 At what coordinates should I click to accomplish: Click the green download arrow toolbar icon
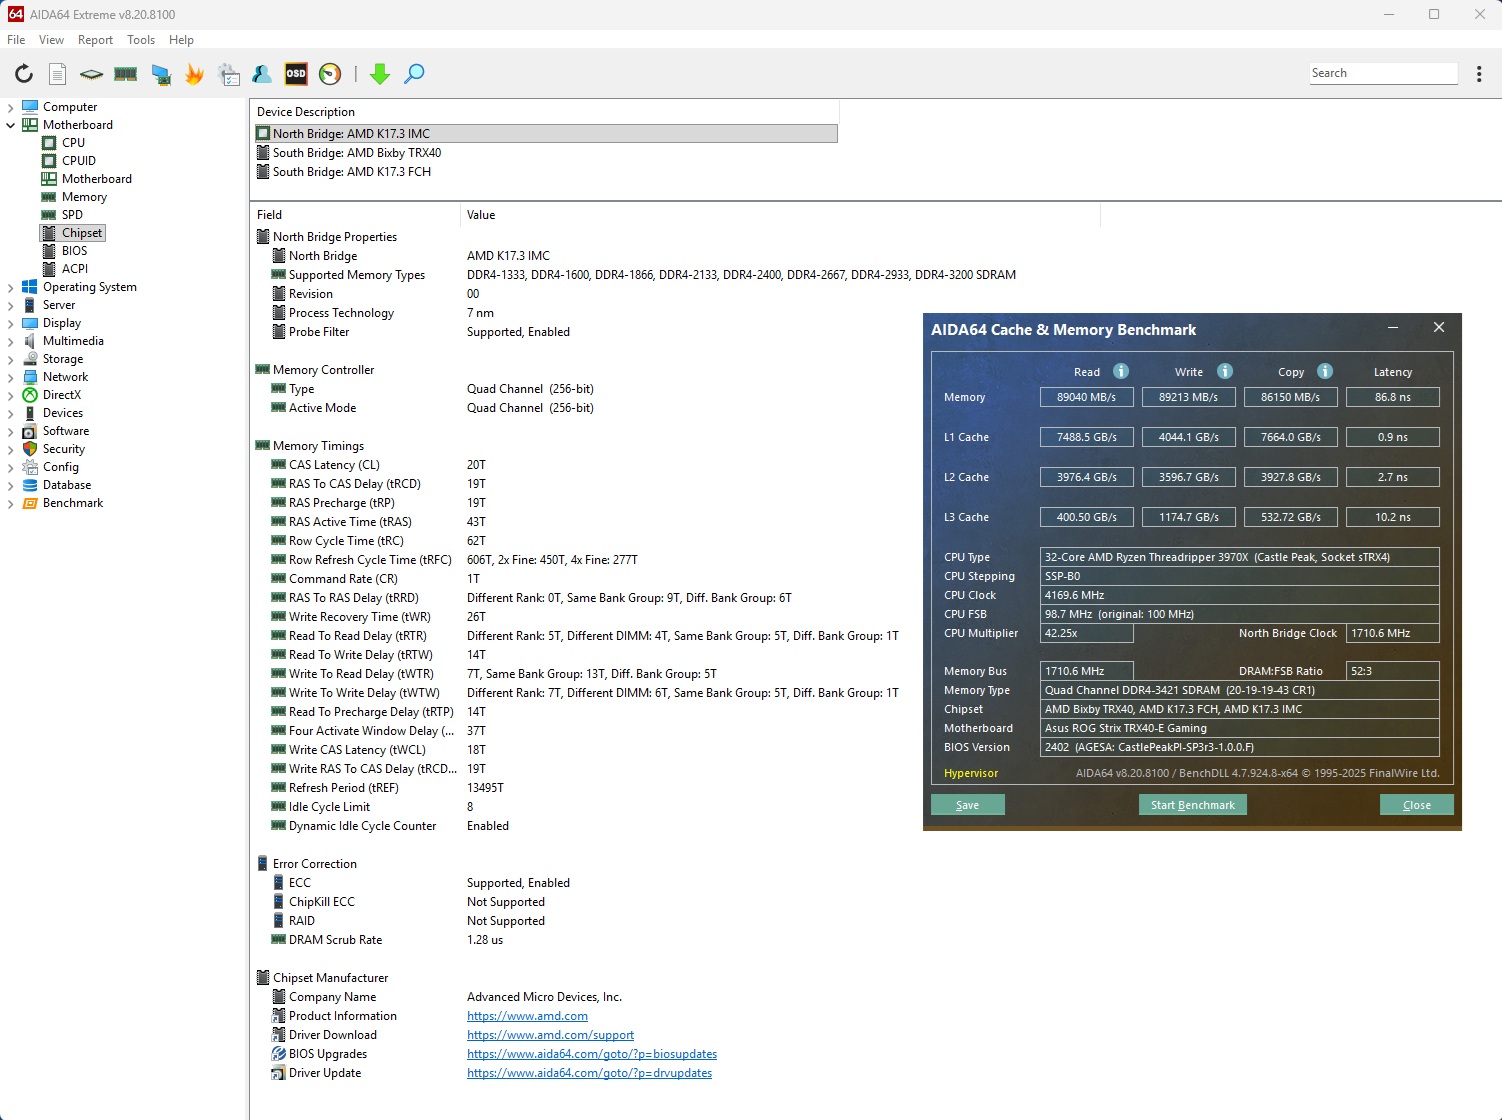(379, 74)
